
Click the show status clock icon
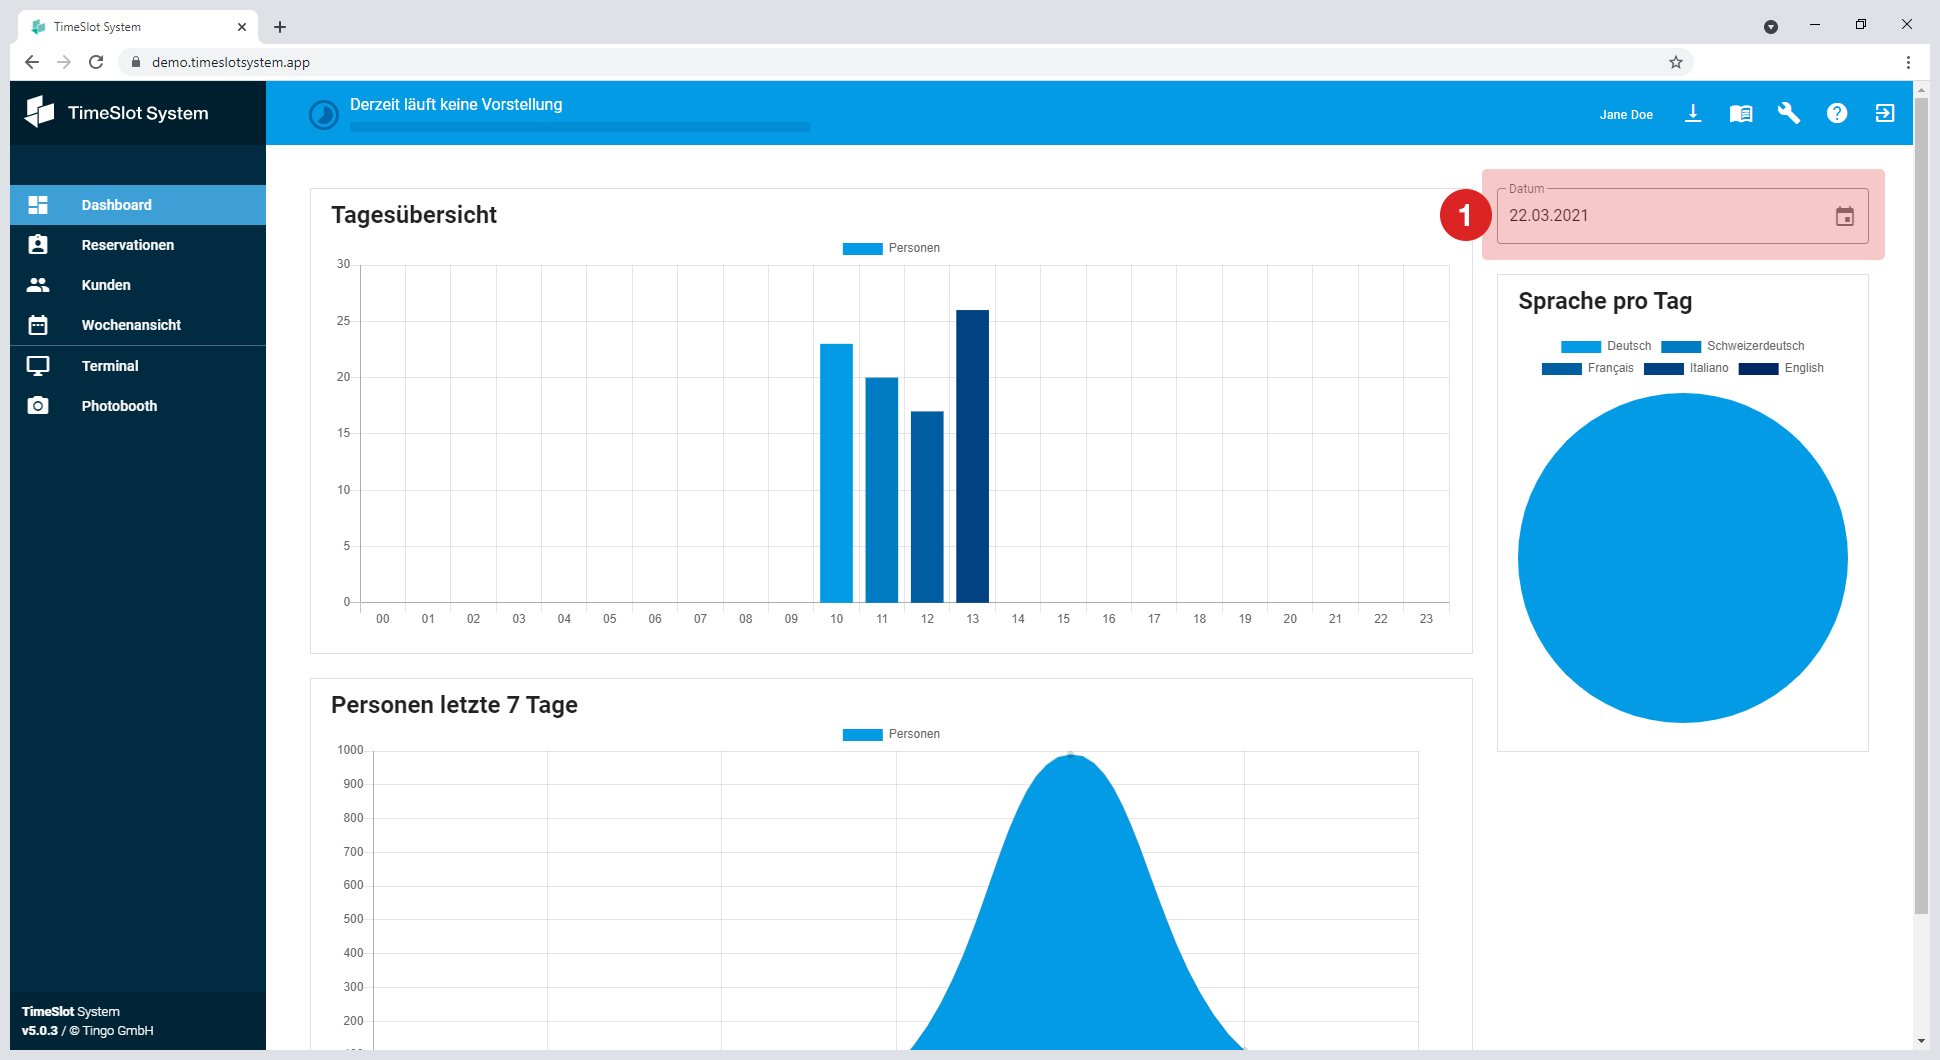(324, 115)
